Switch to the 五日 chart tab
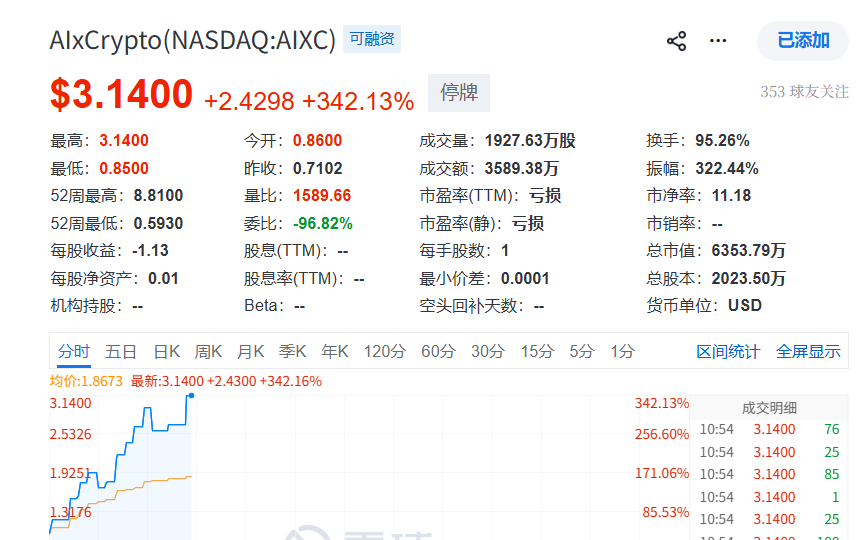The width and height of the screenshot is (860, 540). 121,351
